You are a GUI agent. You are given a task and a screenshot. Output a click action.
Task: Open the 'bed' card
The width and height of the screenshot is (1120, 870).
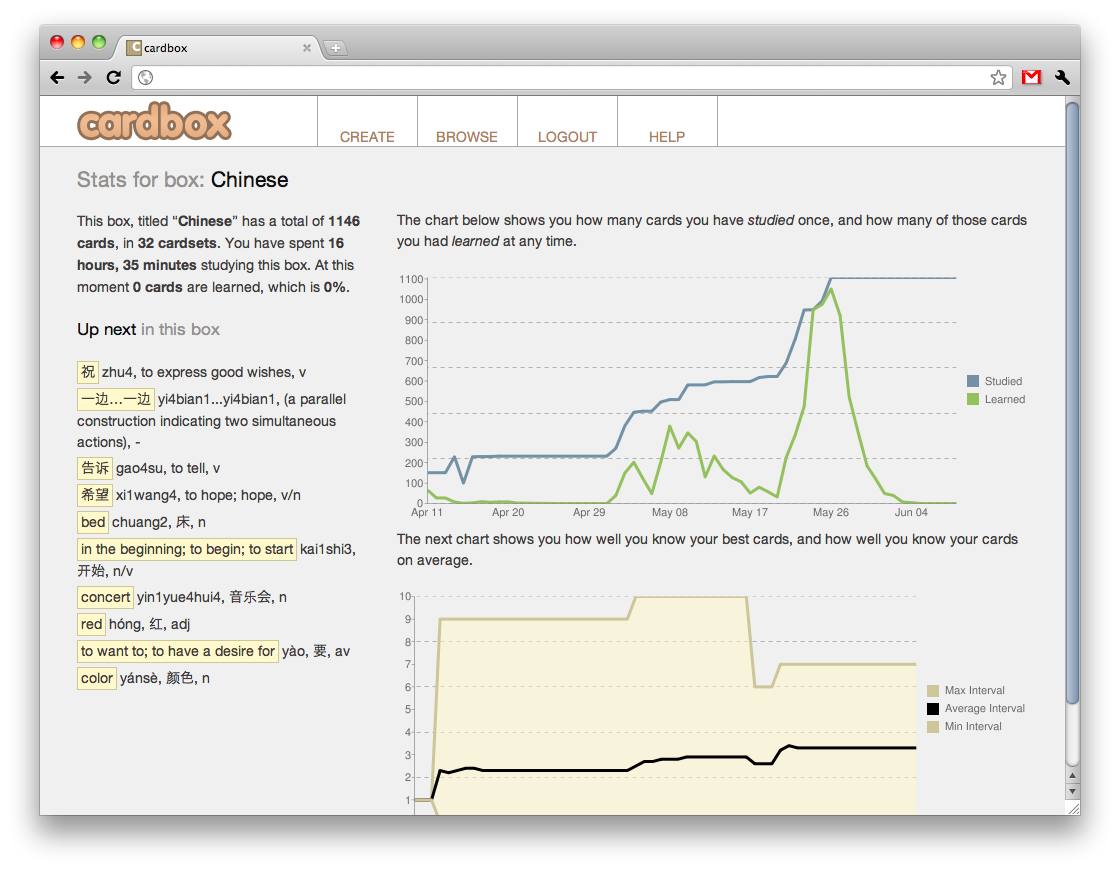click(93, 522)
